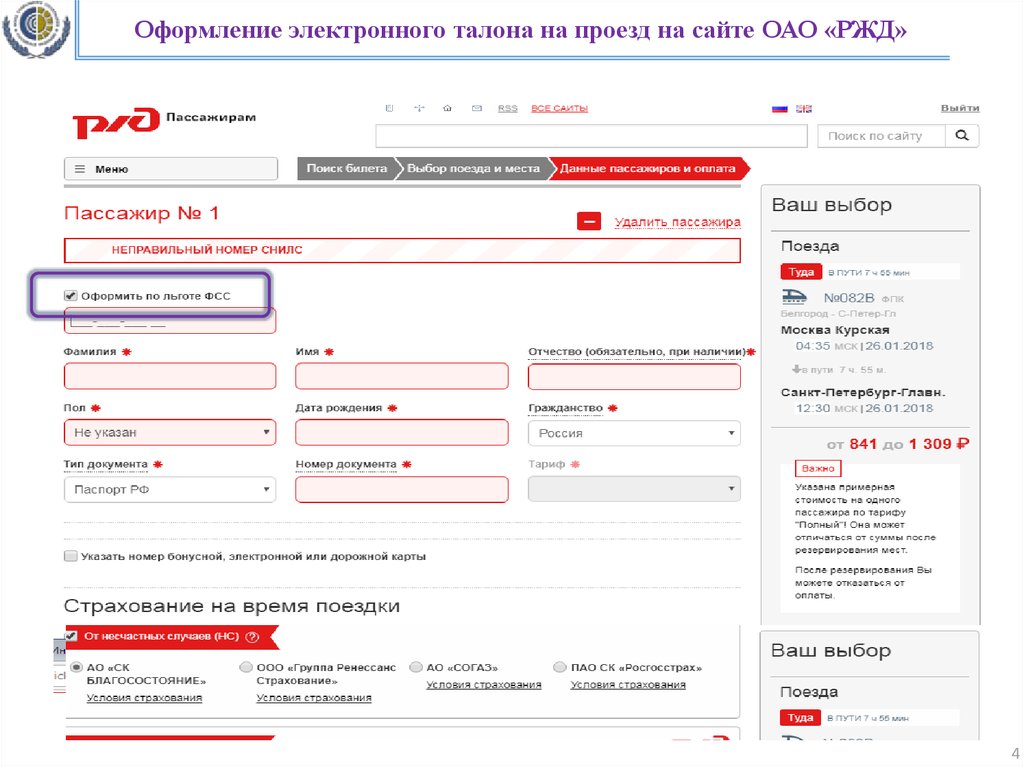Click the 'НЕПРАВИЛЬНЫЙ НОМЕР СНИЛС' error message

coord(402,250)
